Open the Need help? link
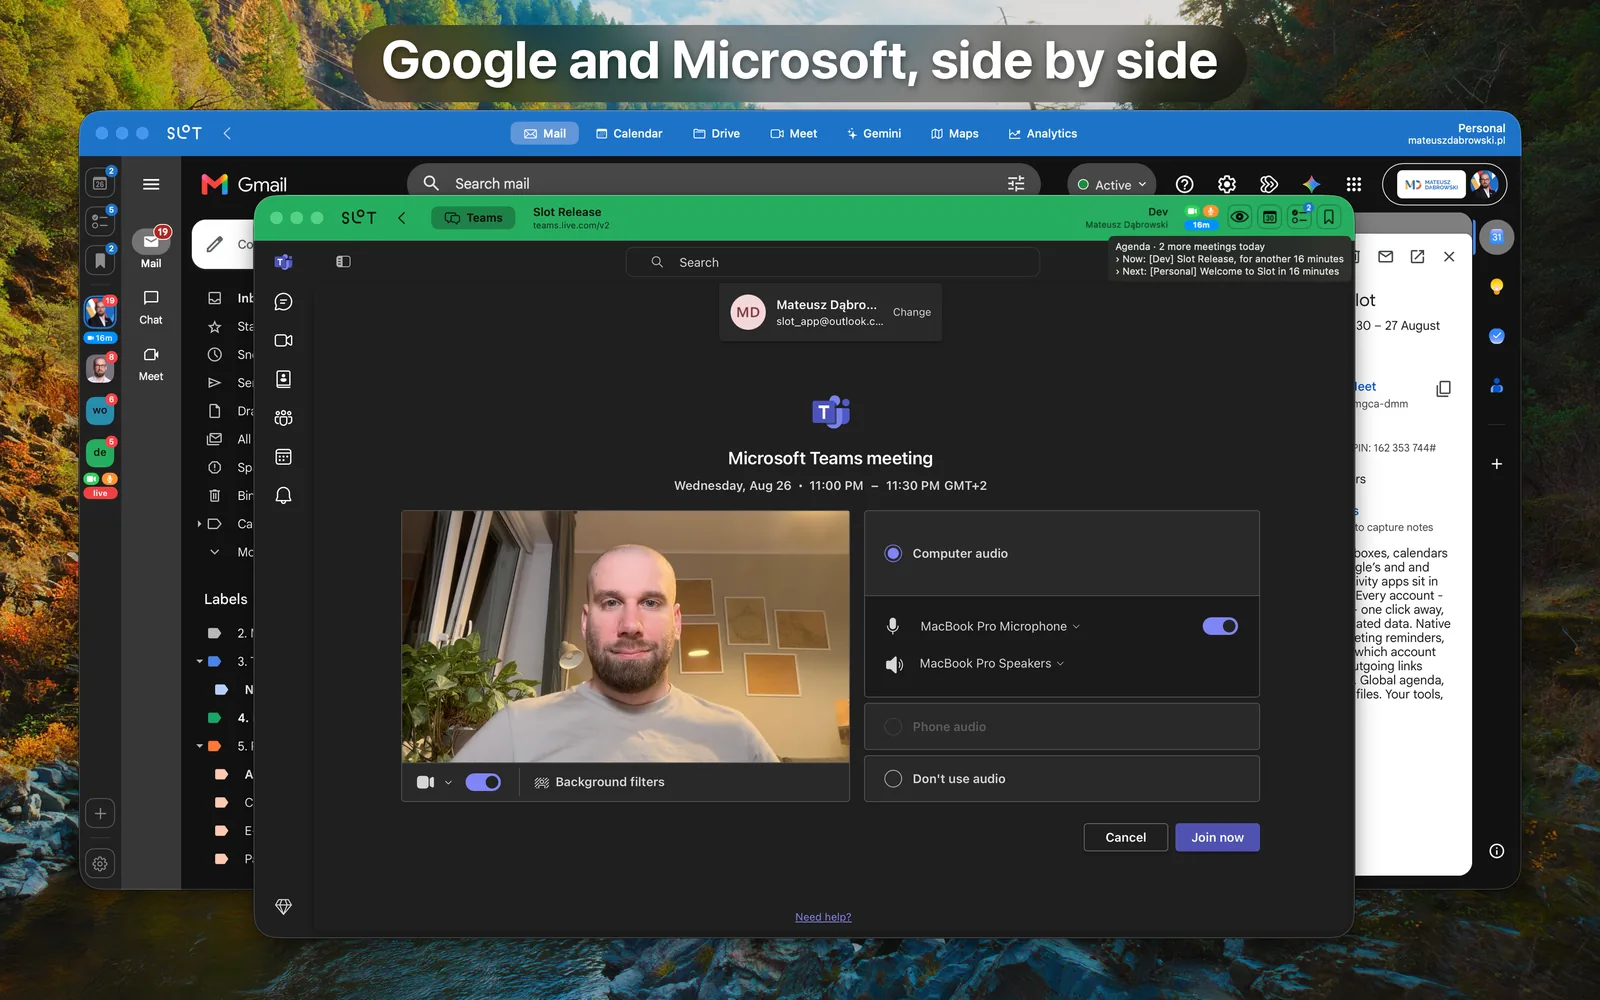This screenshot has height=1000, width=1600. 823,917
